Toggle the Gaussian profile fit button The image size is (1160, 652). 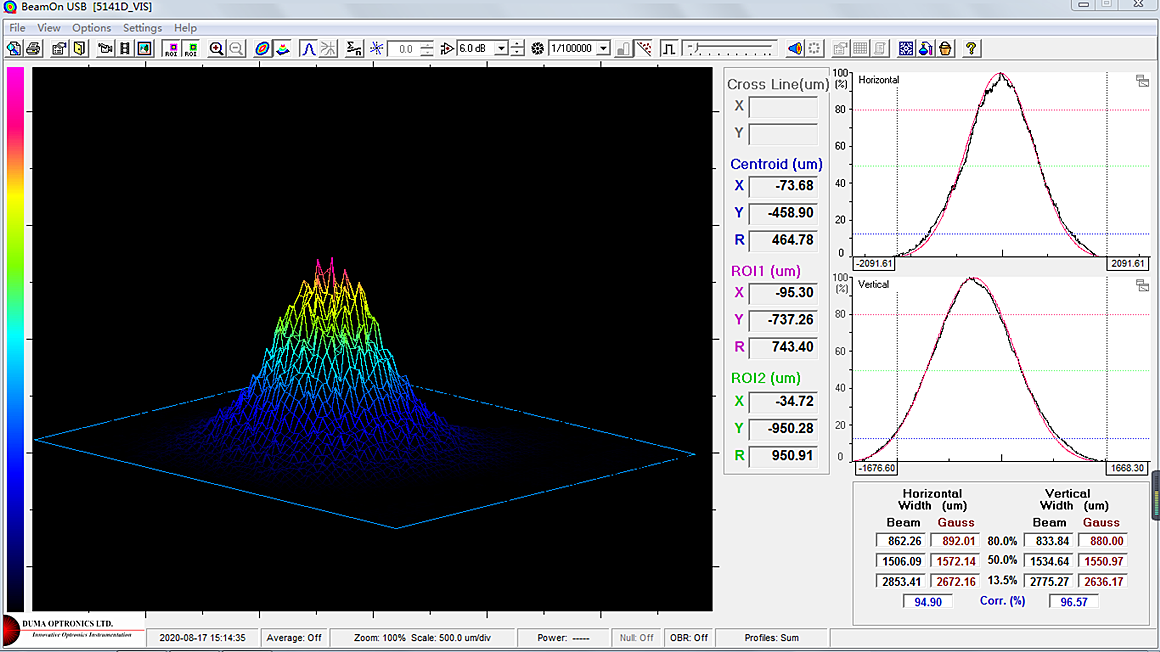point(309,48)
